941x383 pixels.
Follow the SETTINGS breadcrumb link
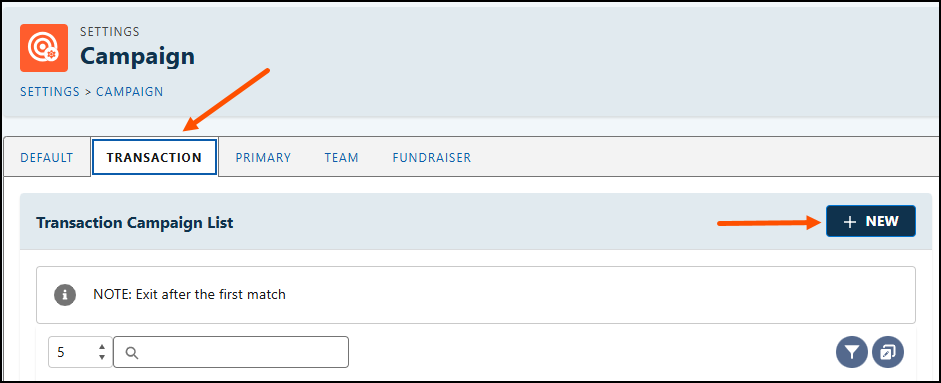click(50, 92)
